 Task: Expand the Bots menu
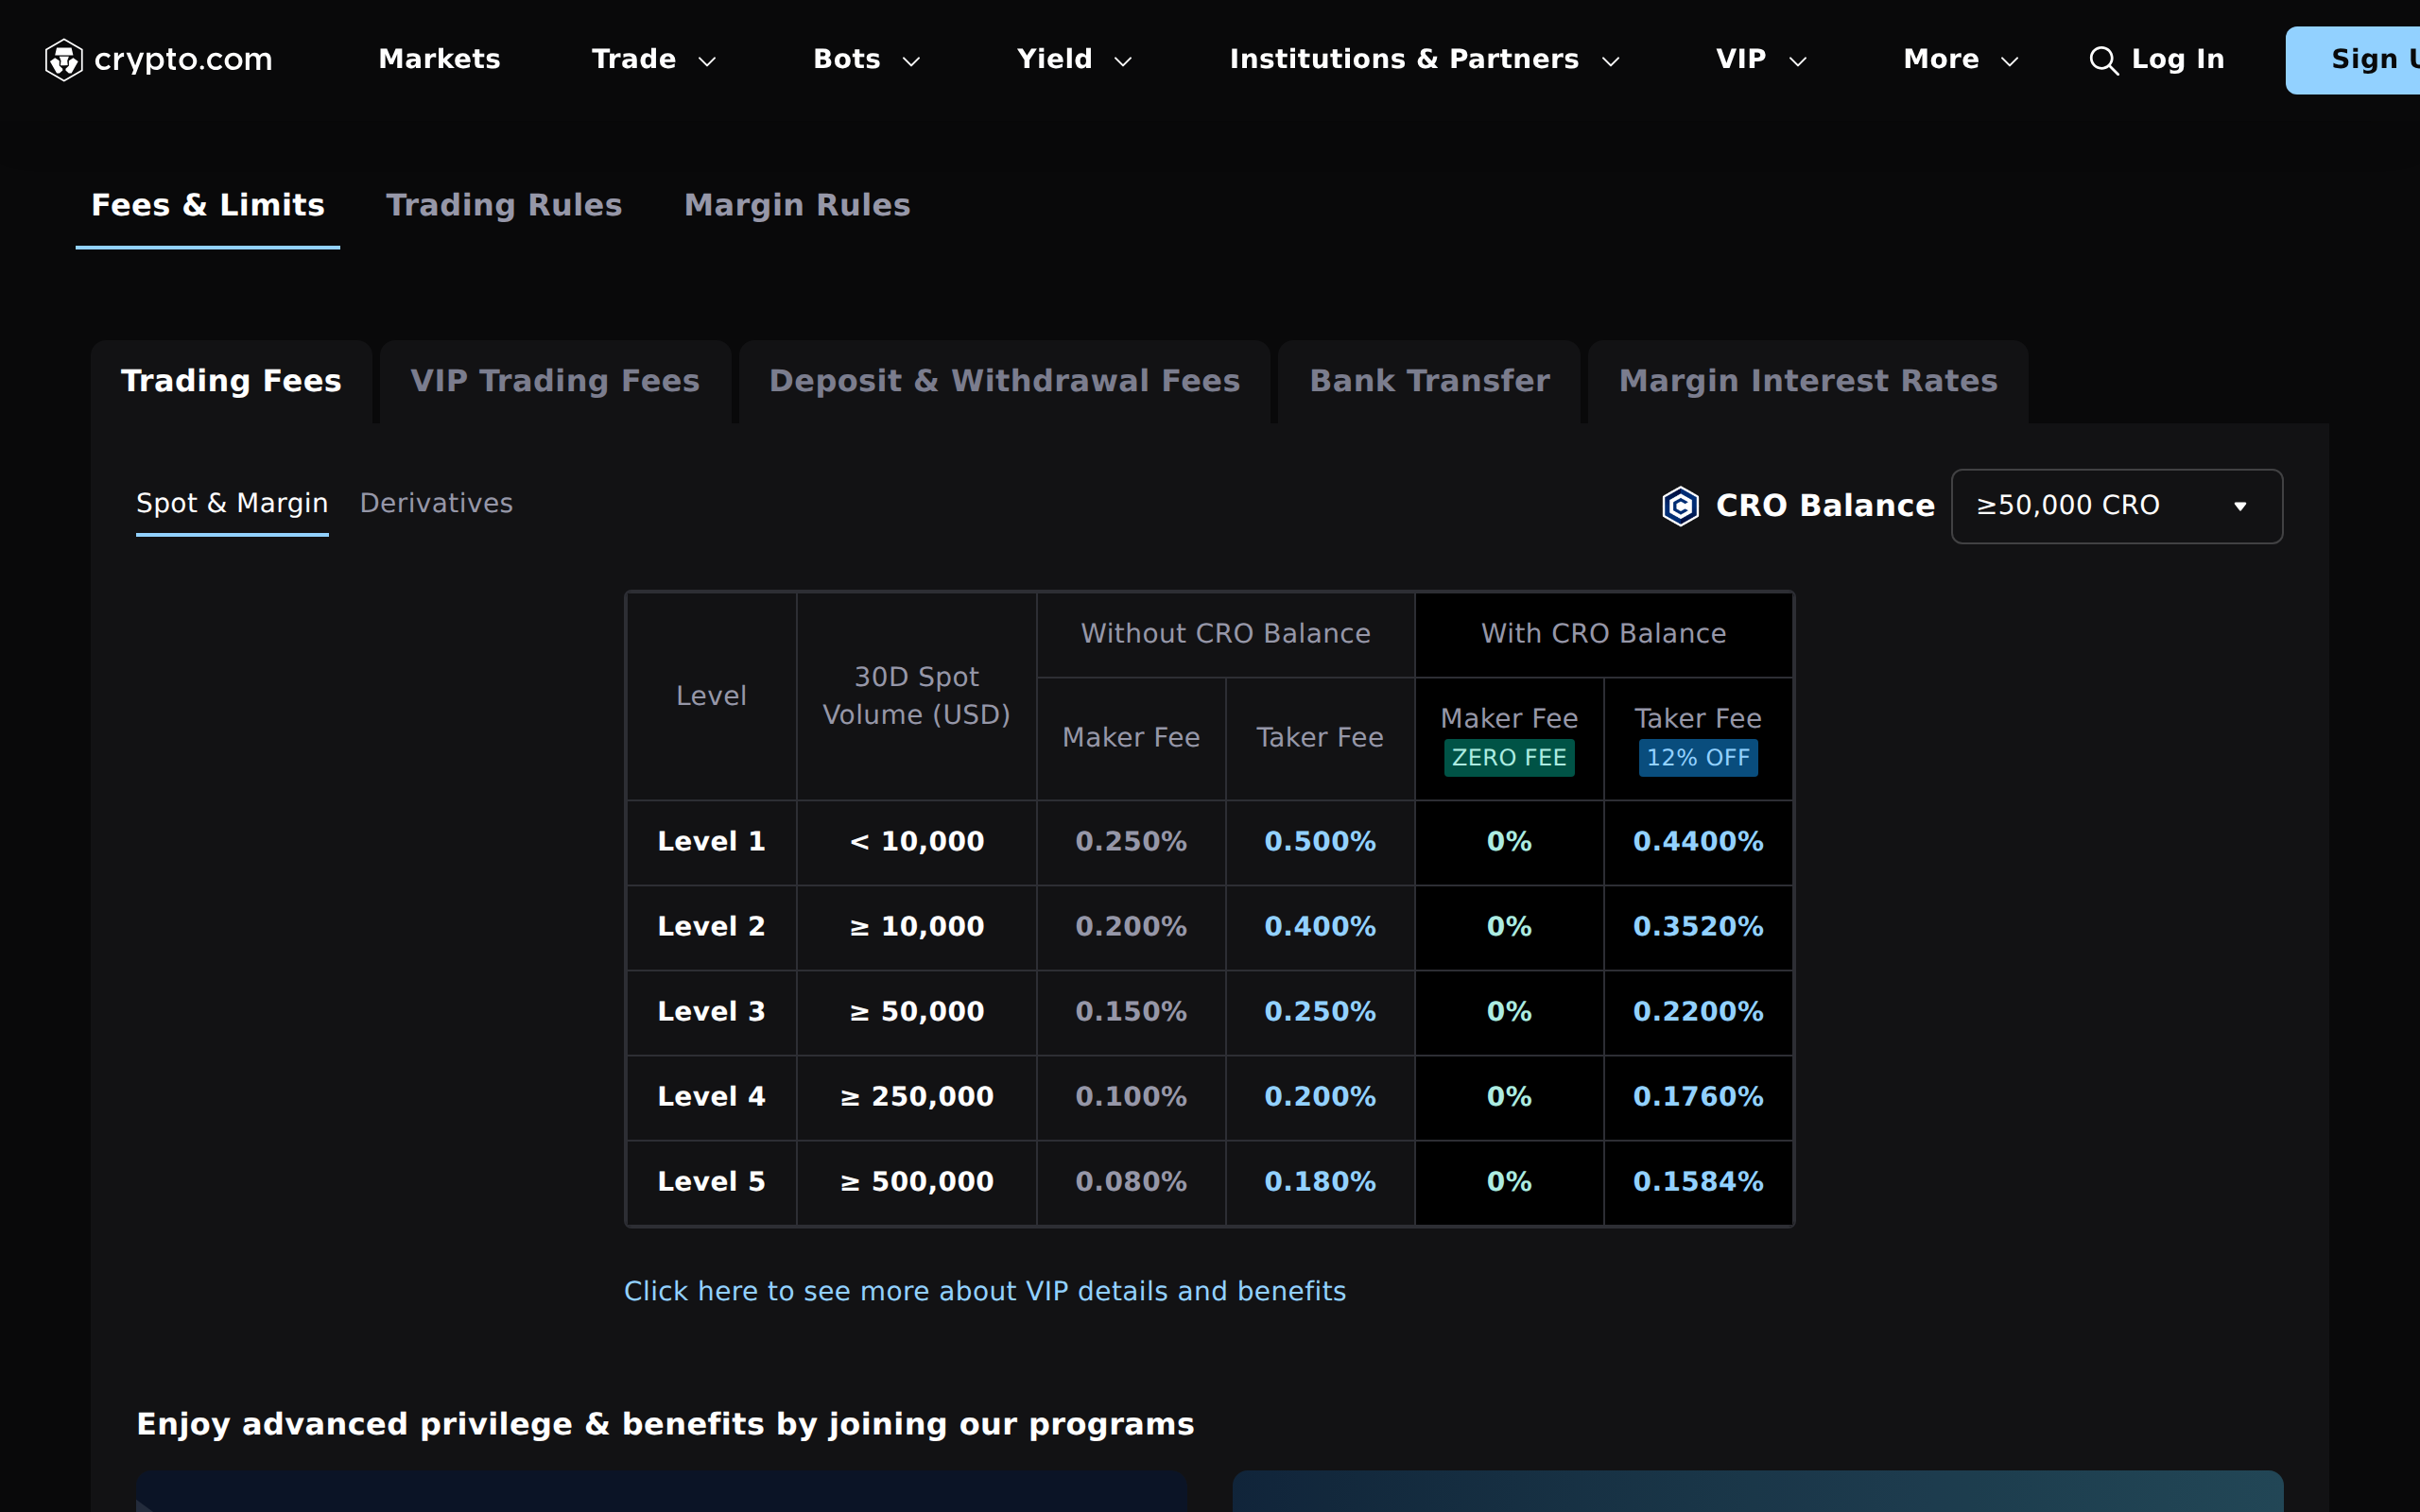(867, 59)
